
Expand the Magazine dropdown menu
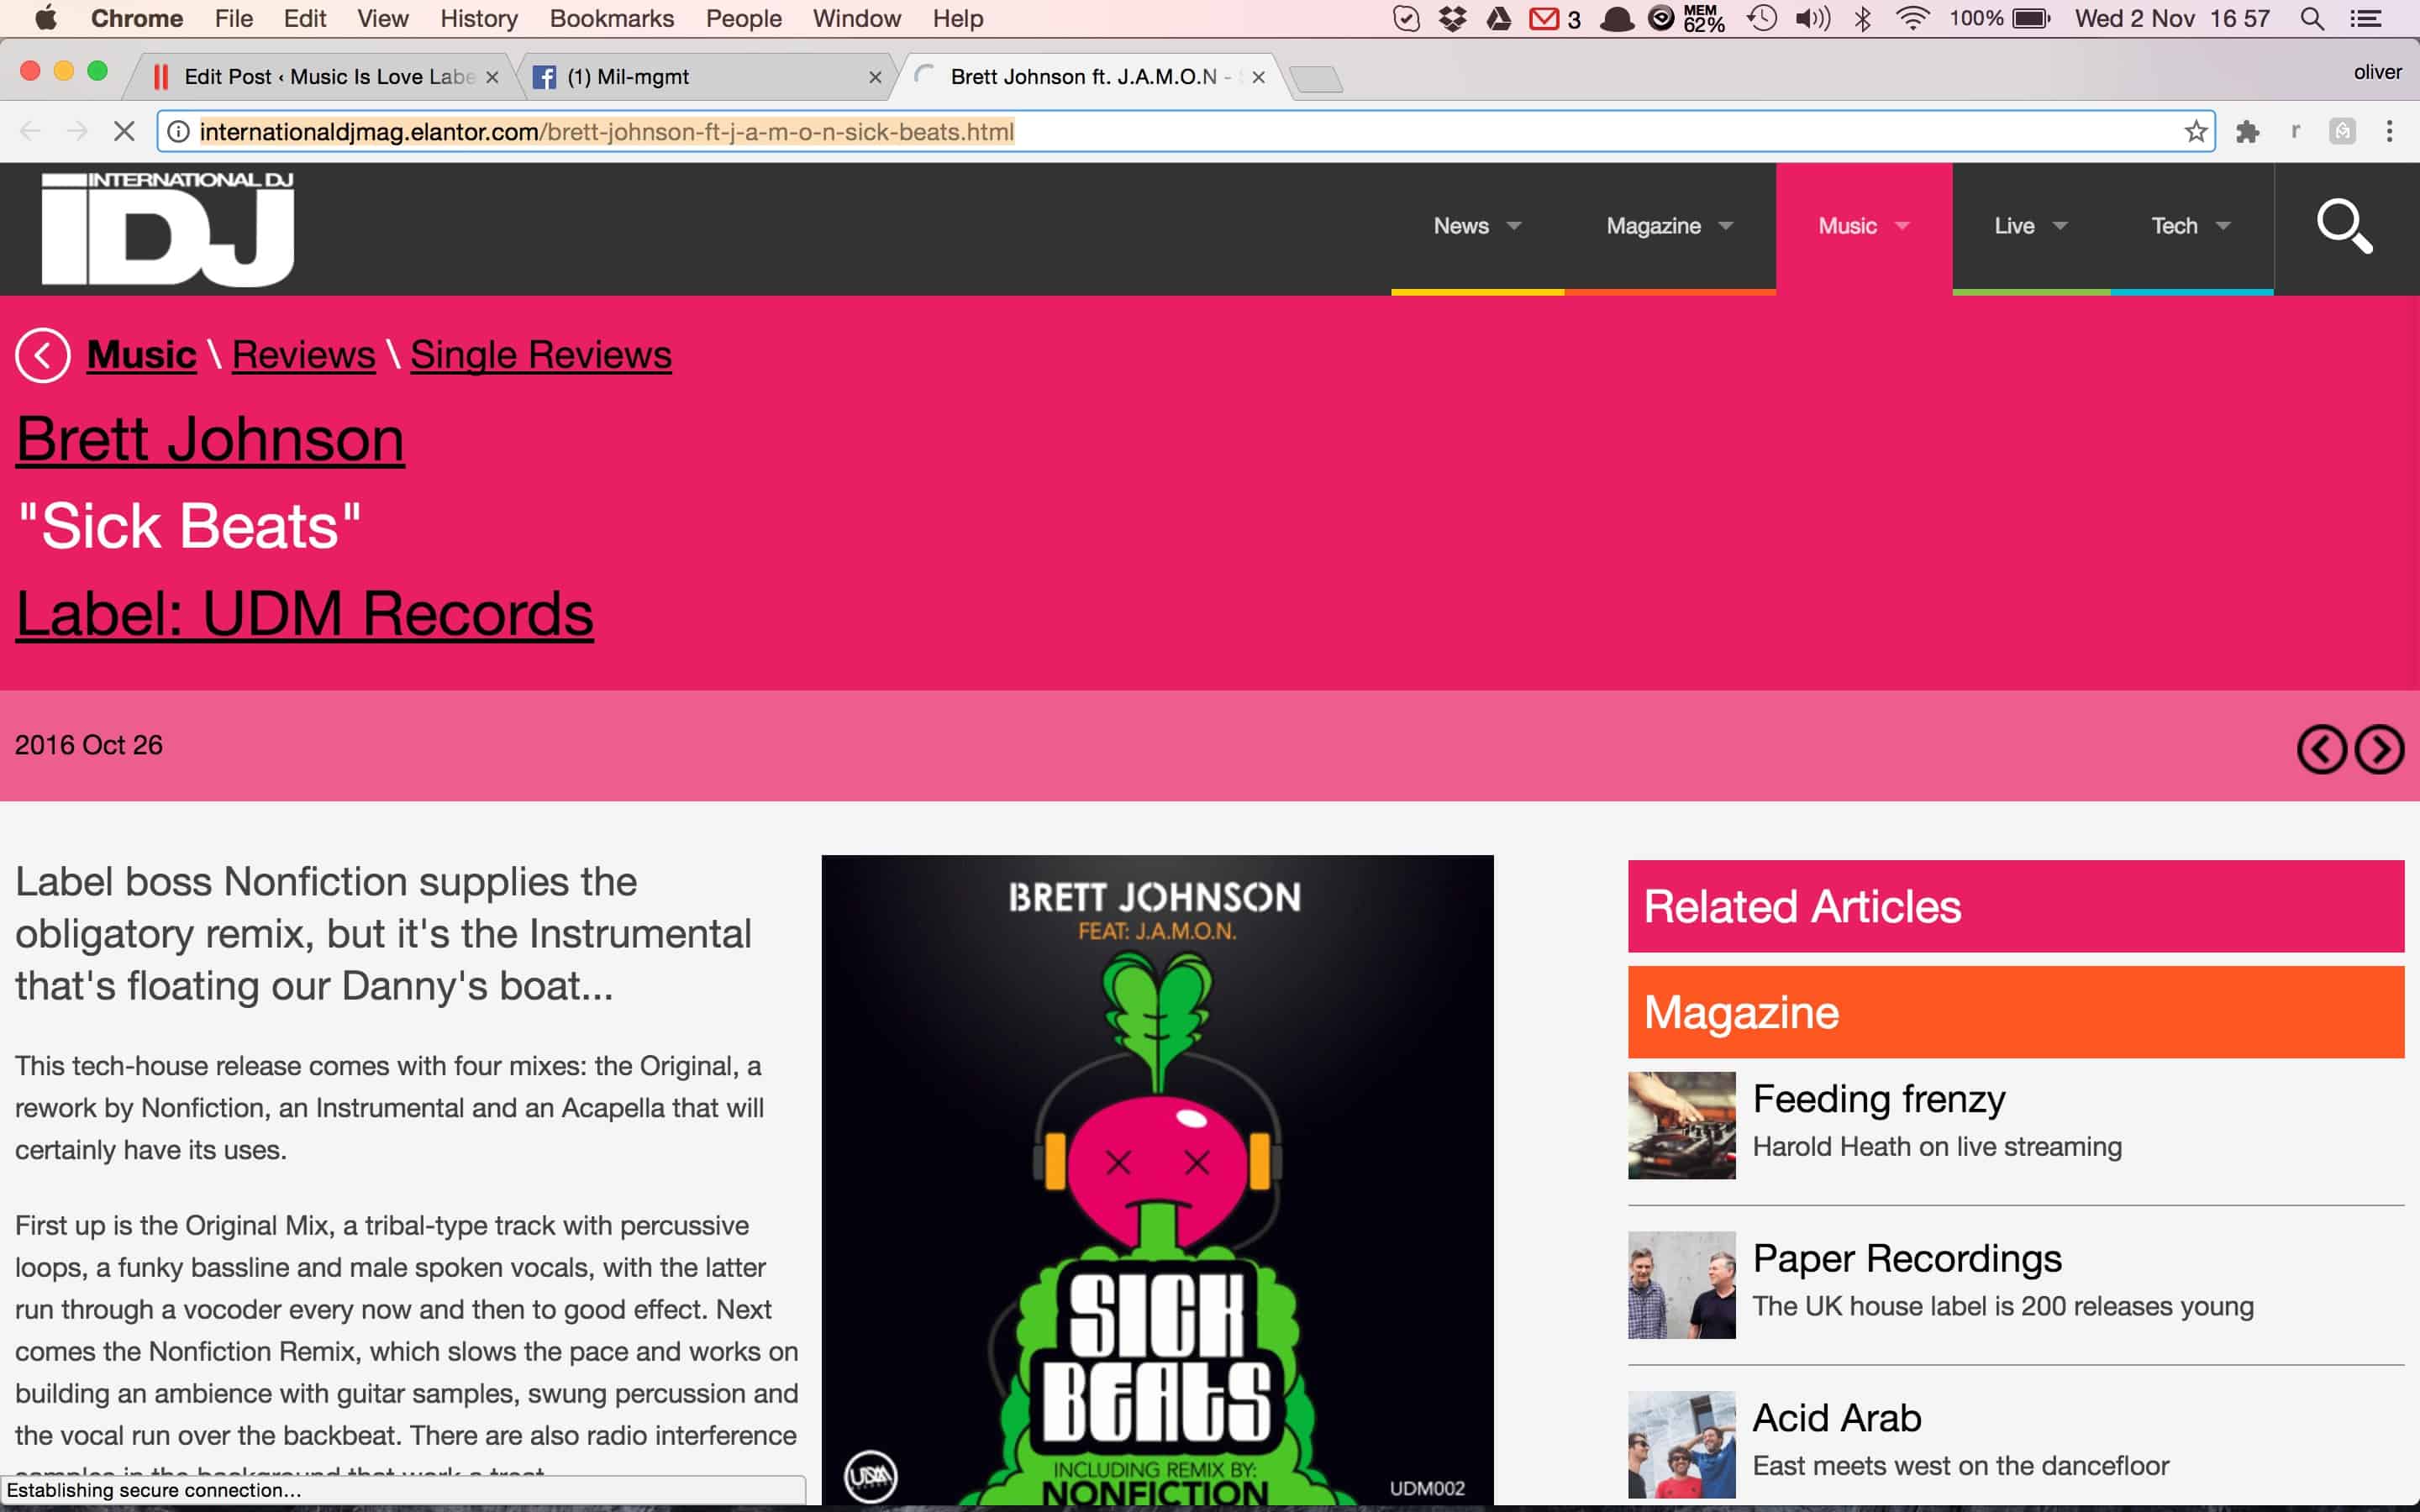tap(1669, 226)
